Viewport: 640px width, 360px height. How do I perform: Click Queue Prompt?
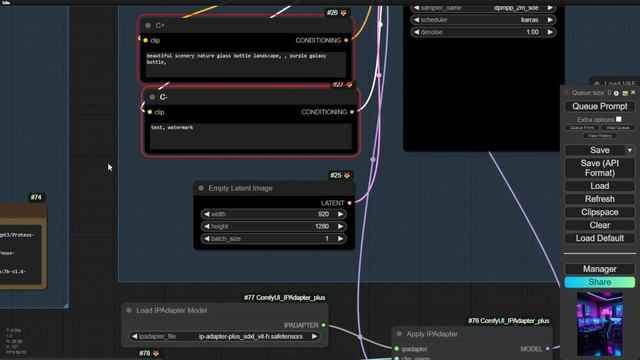pos(600,107)
